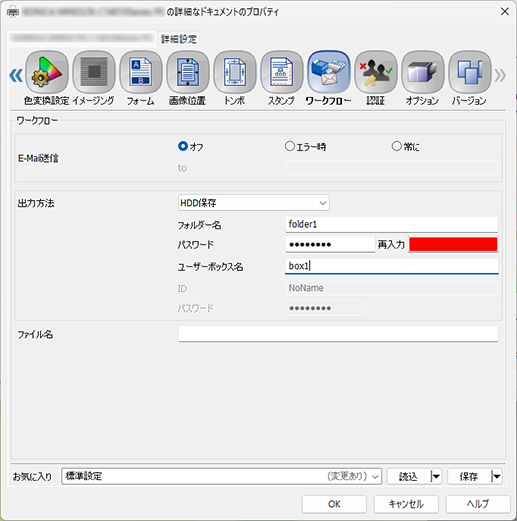The width and height of the screenshot is (517, 521).
Task: Click the E-Mail to address field
Action: click(x=392, y=168)
